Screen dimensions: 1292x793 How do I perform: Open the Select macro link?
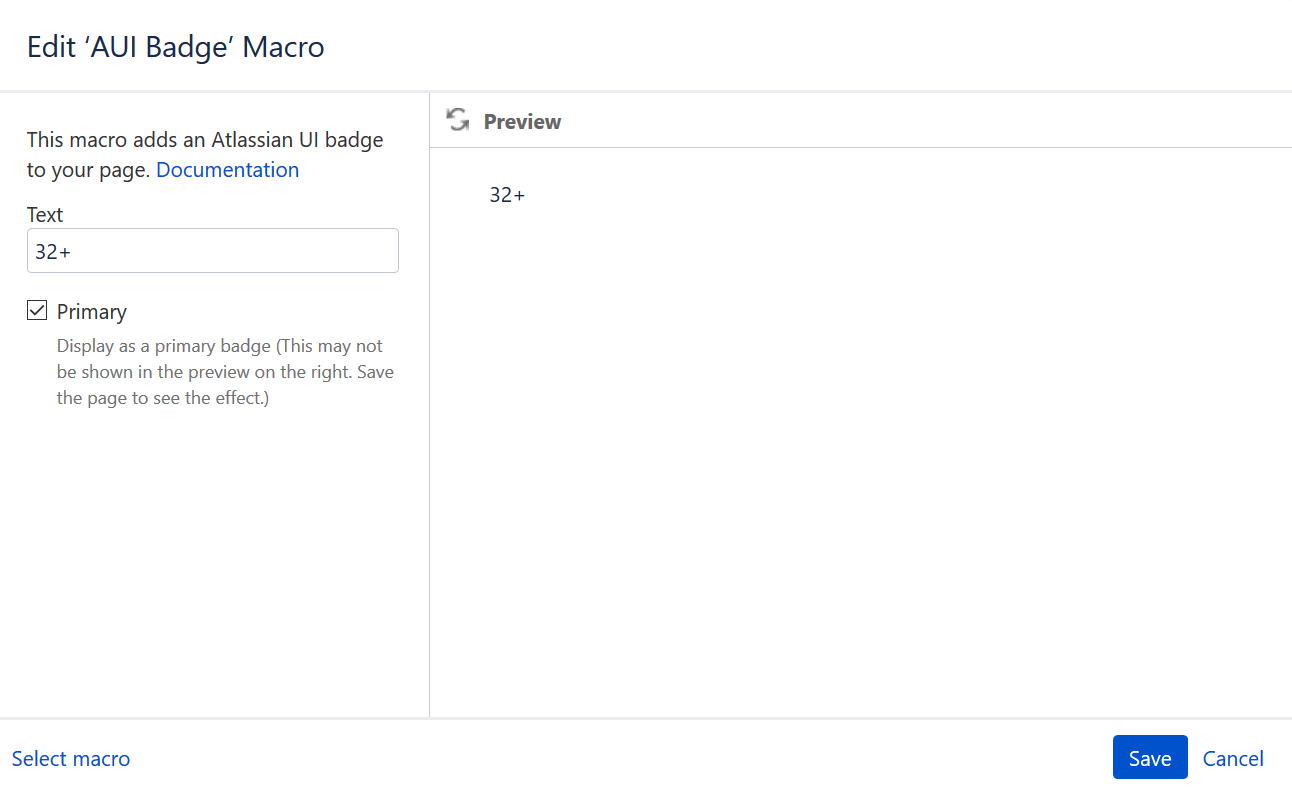(x=71, y=759)
